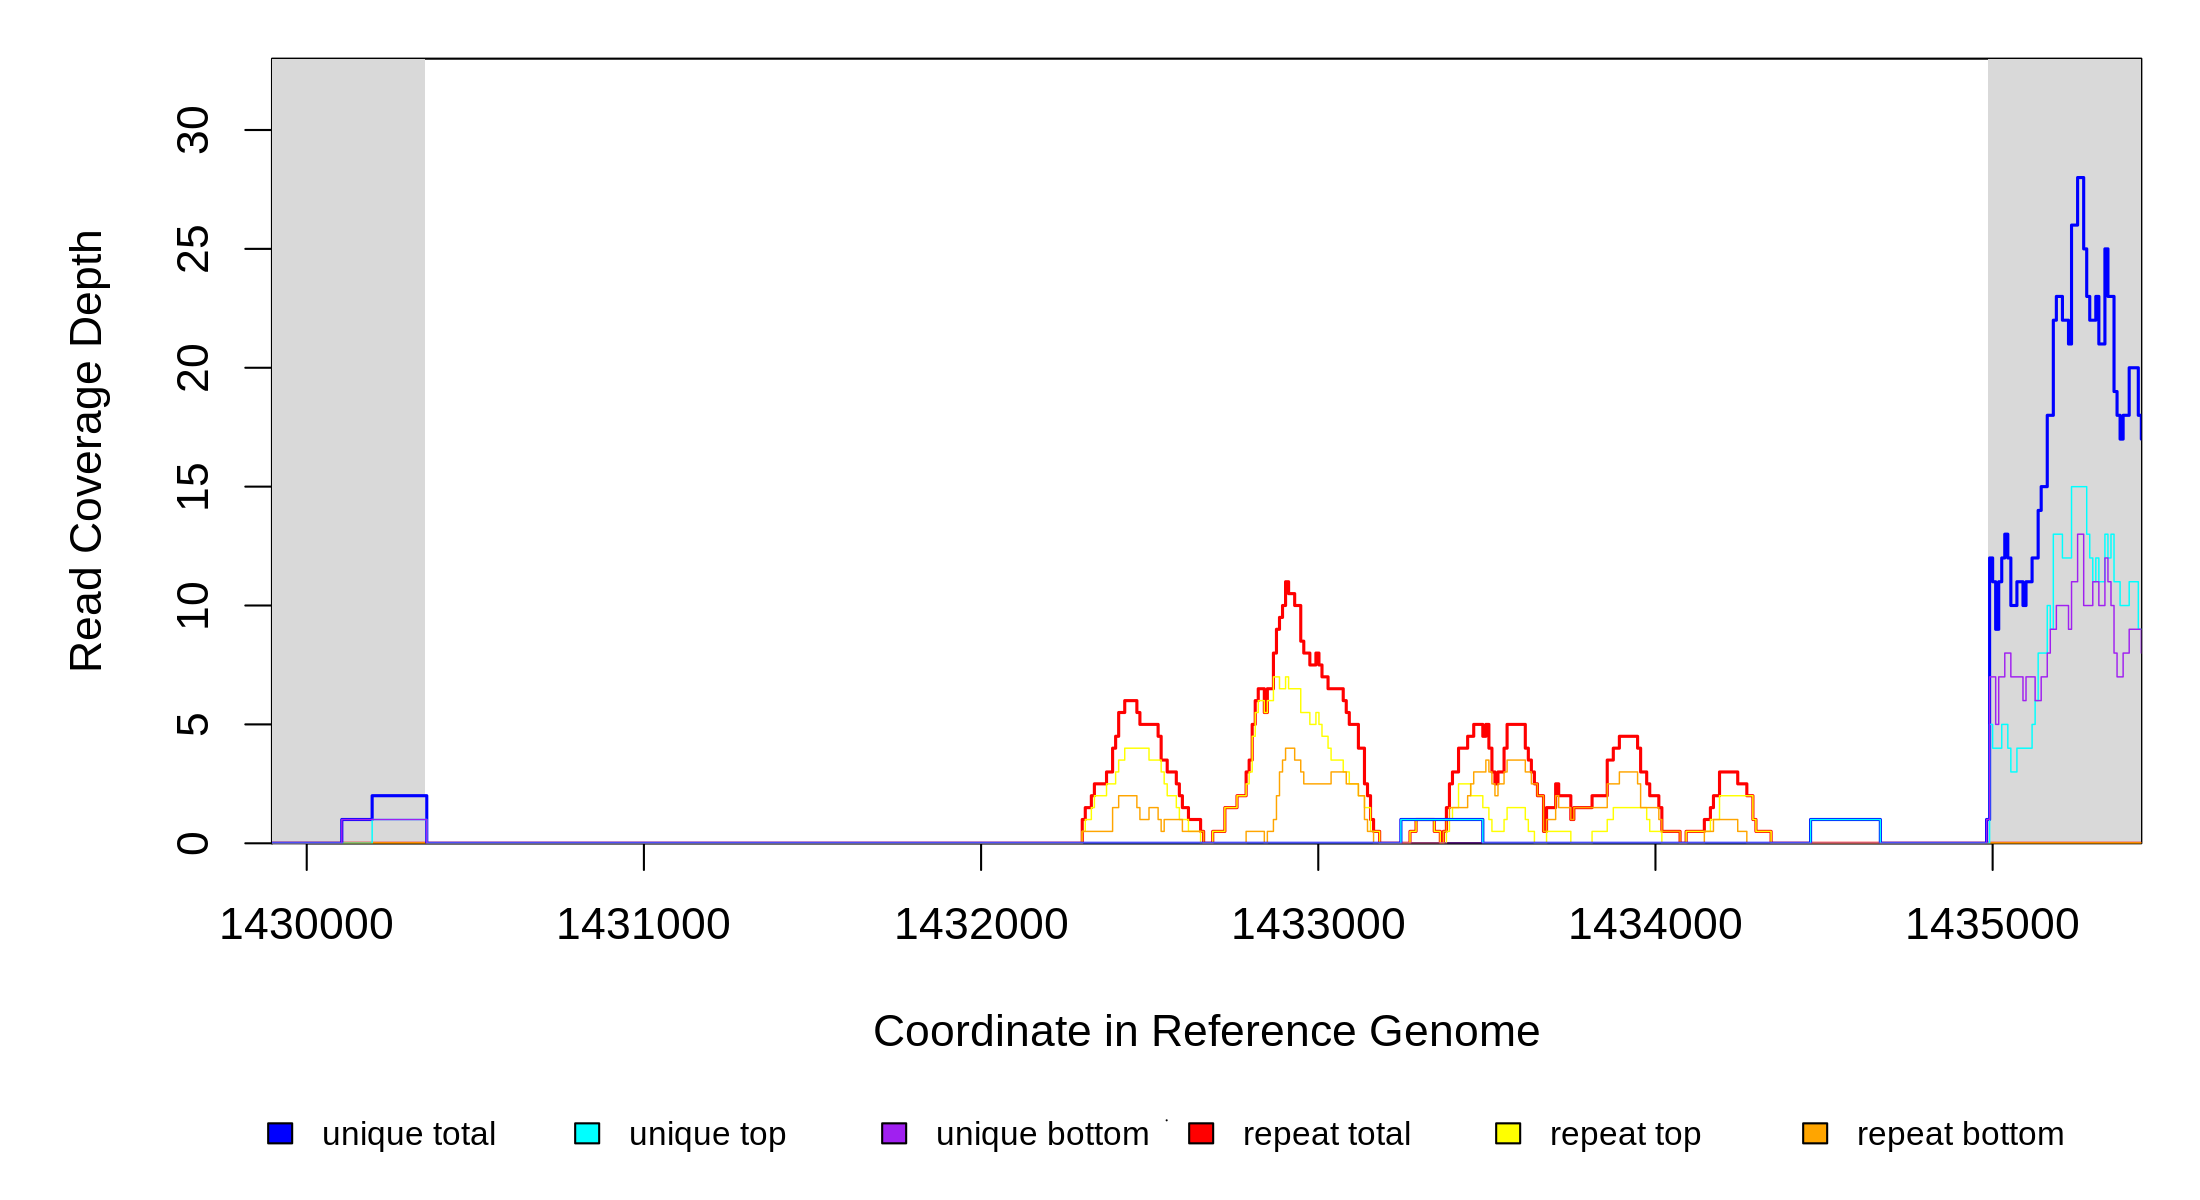Click the 'unique total' legend label
Screen dimensions: 2200x1200
[408, 1134]
